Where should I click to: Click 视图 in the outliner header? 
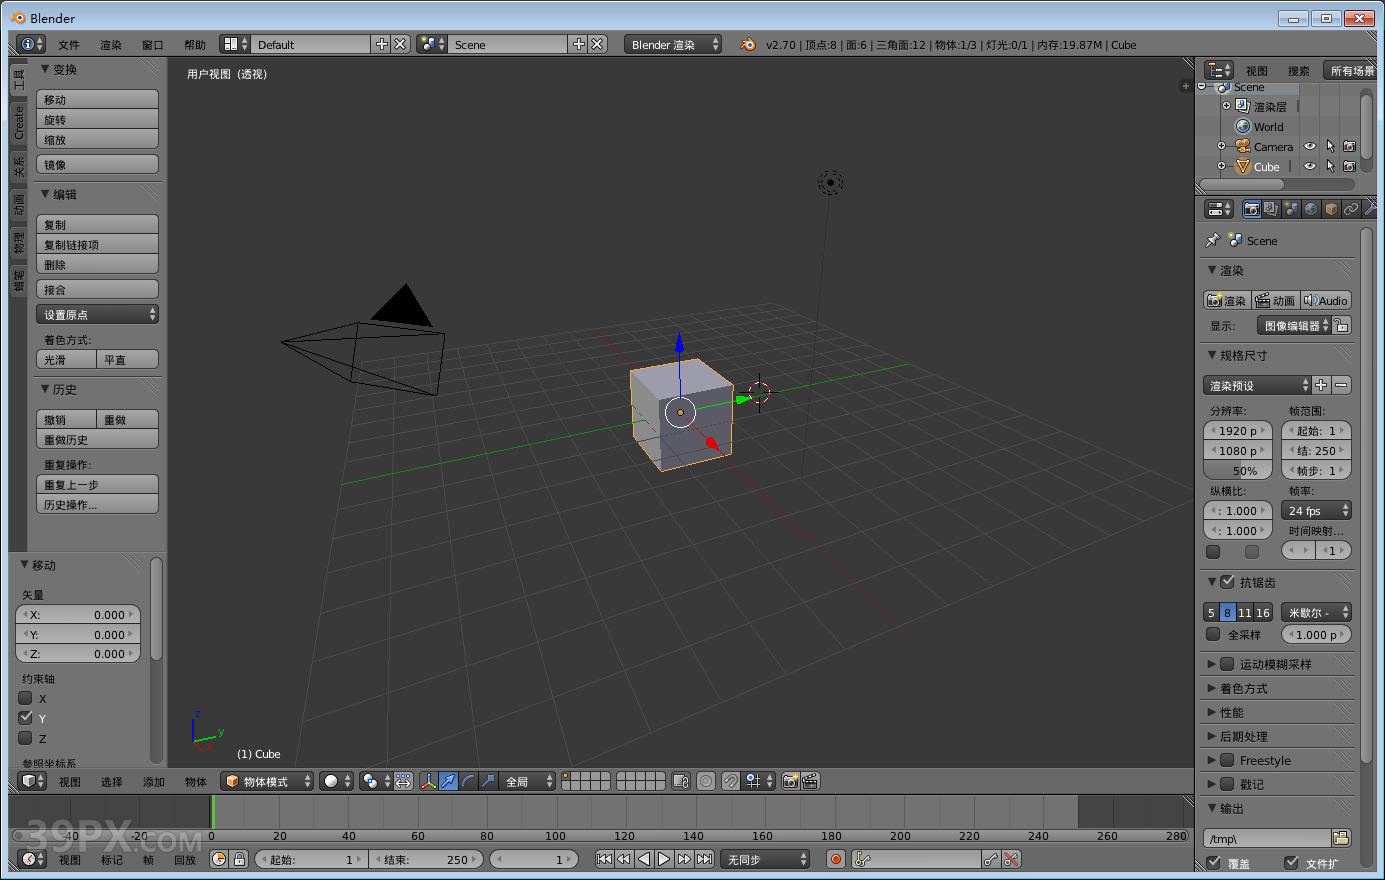[1257, 70]
